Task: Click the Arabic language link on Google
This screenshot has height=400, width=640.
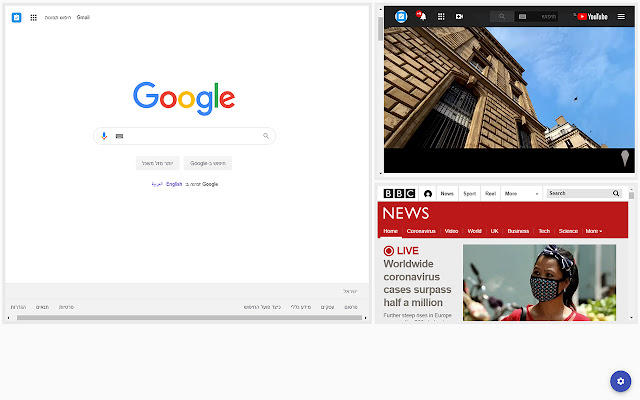Action: coord(157,184)
